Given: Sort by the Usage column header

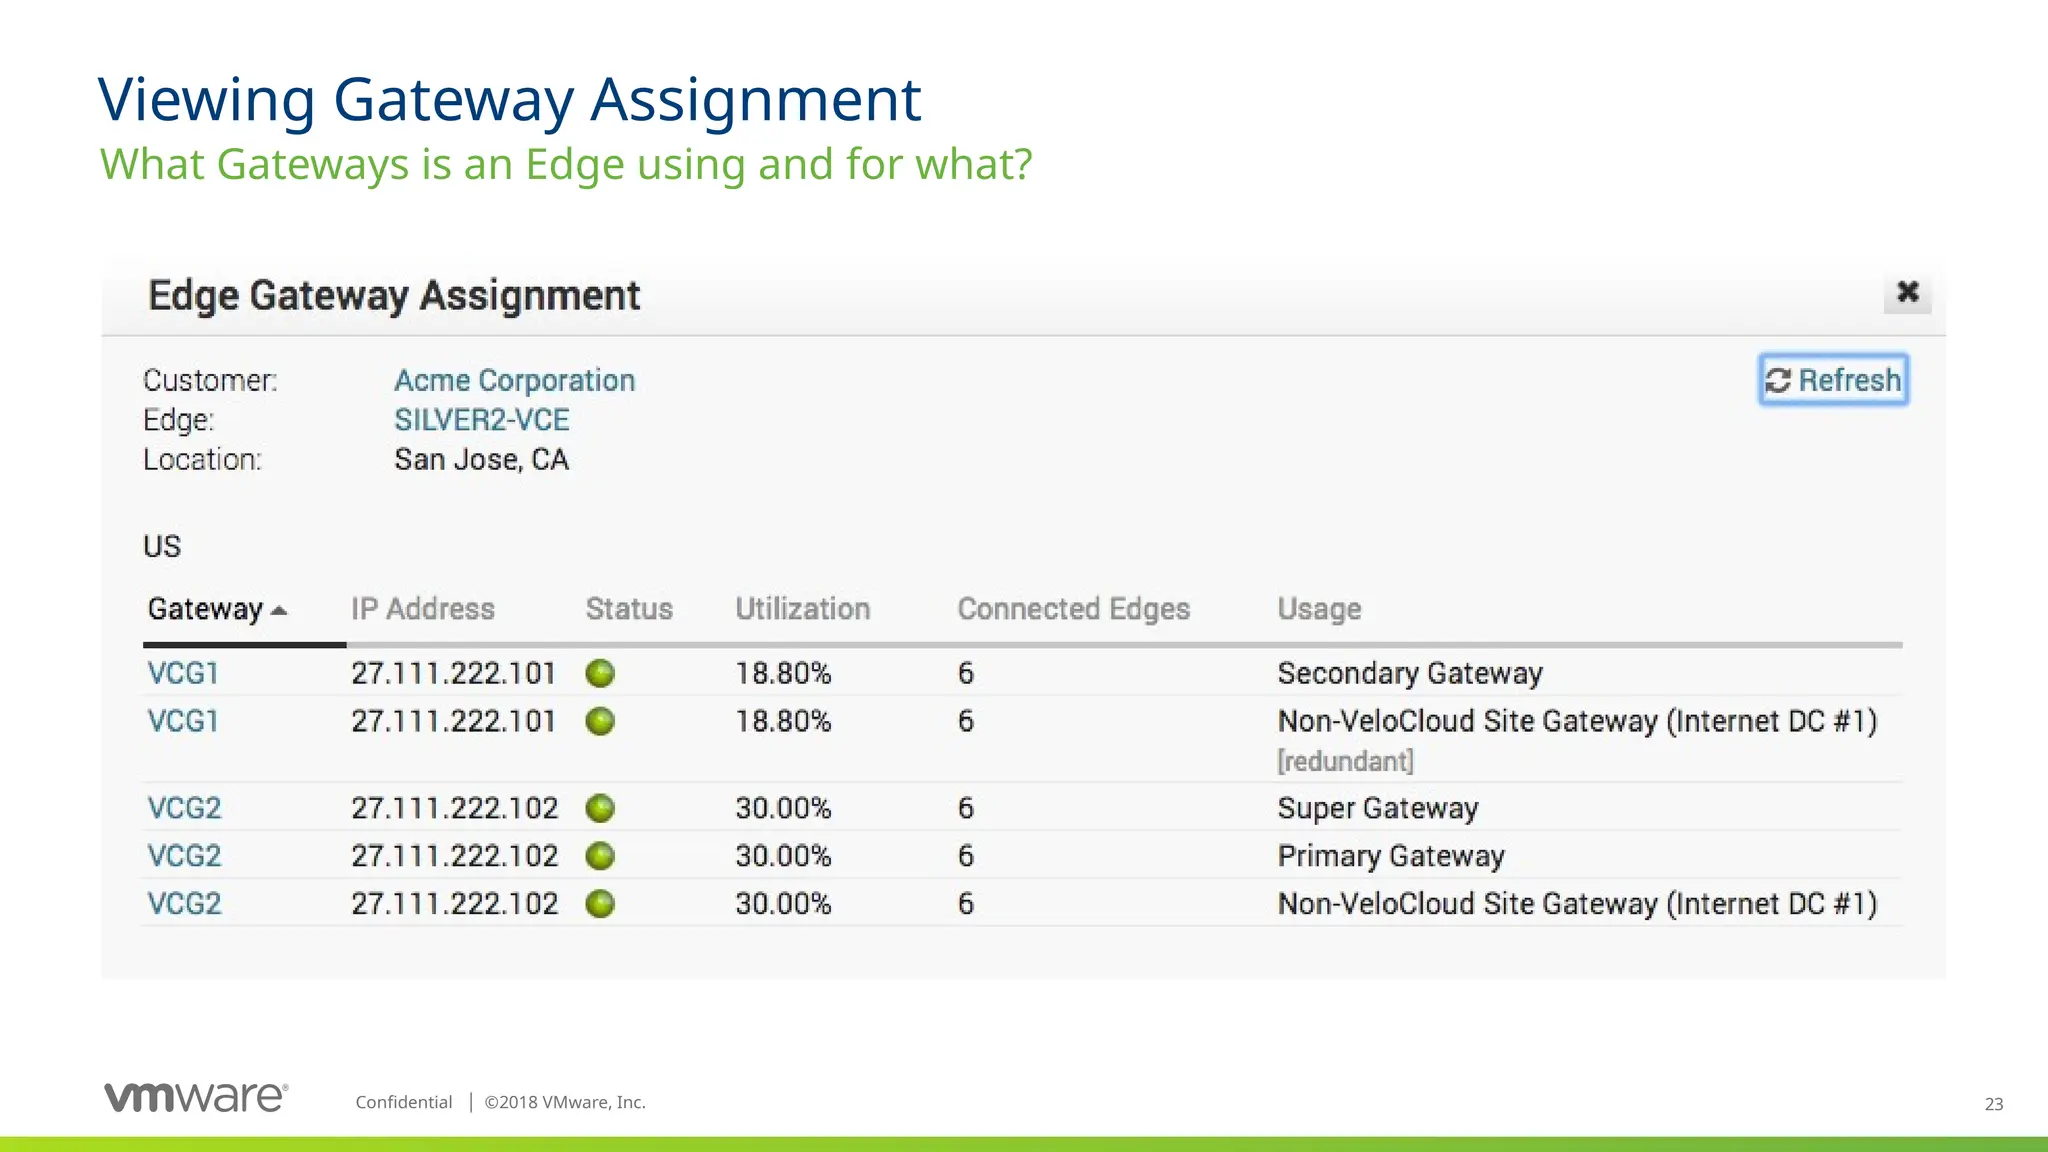Looking at the screenshot, I should (1319, 609).
